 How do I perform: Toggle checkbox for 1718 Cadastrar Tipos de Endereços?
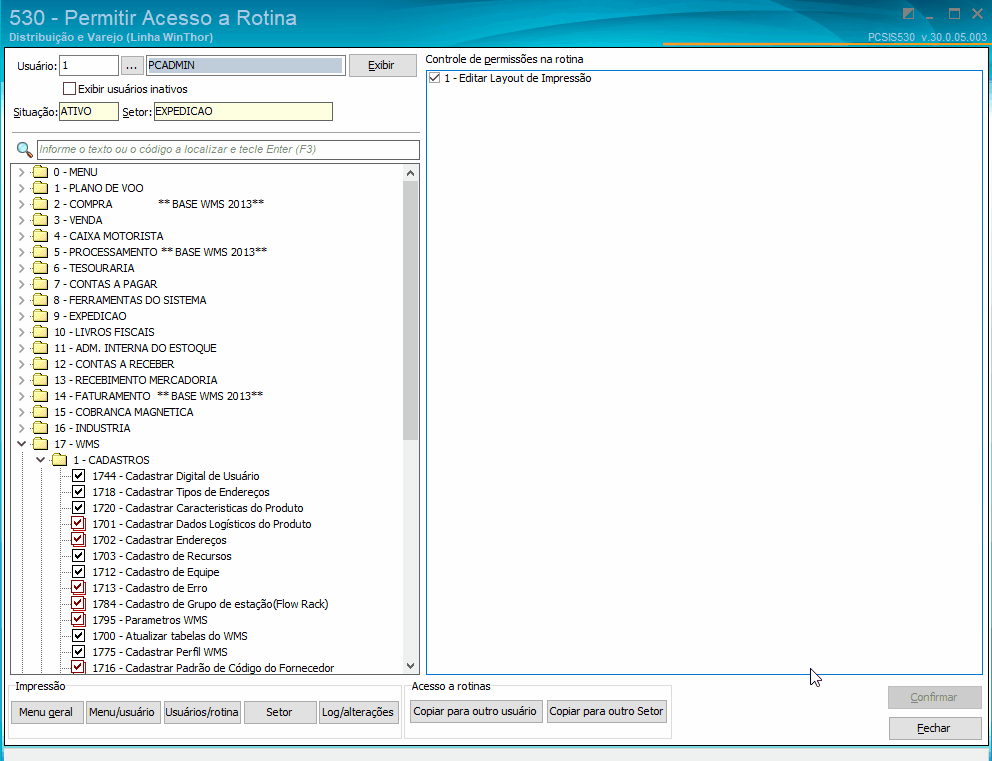pos(78,492)
